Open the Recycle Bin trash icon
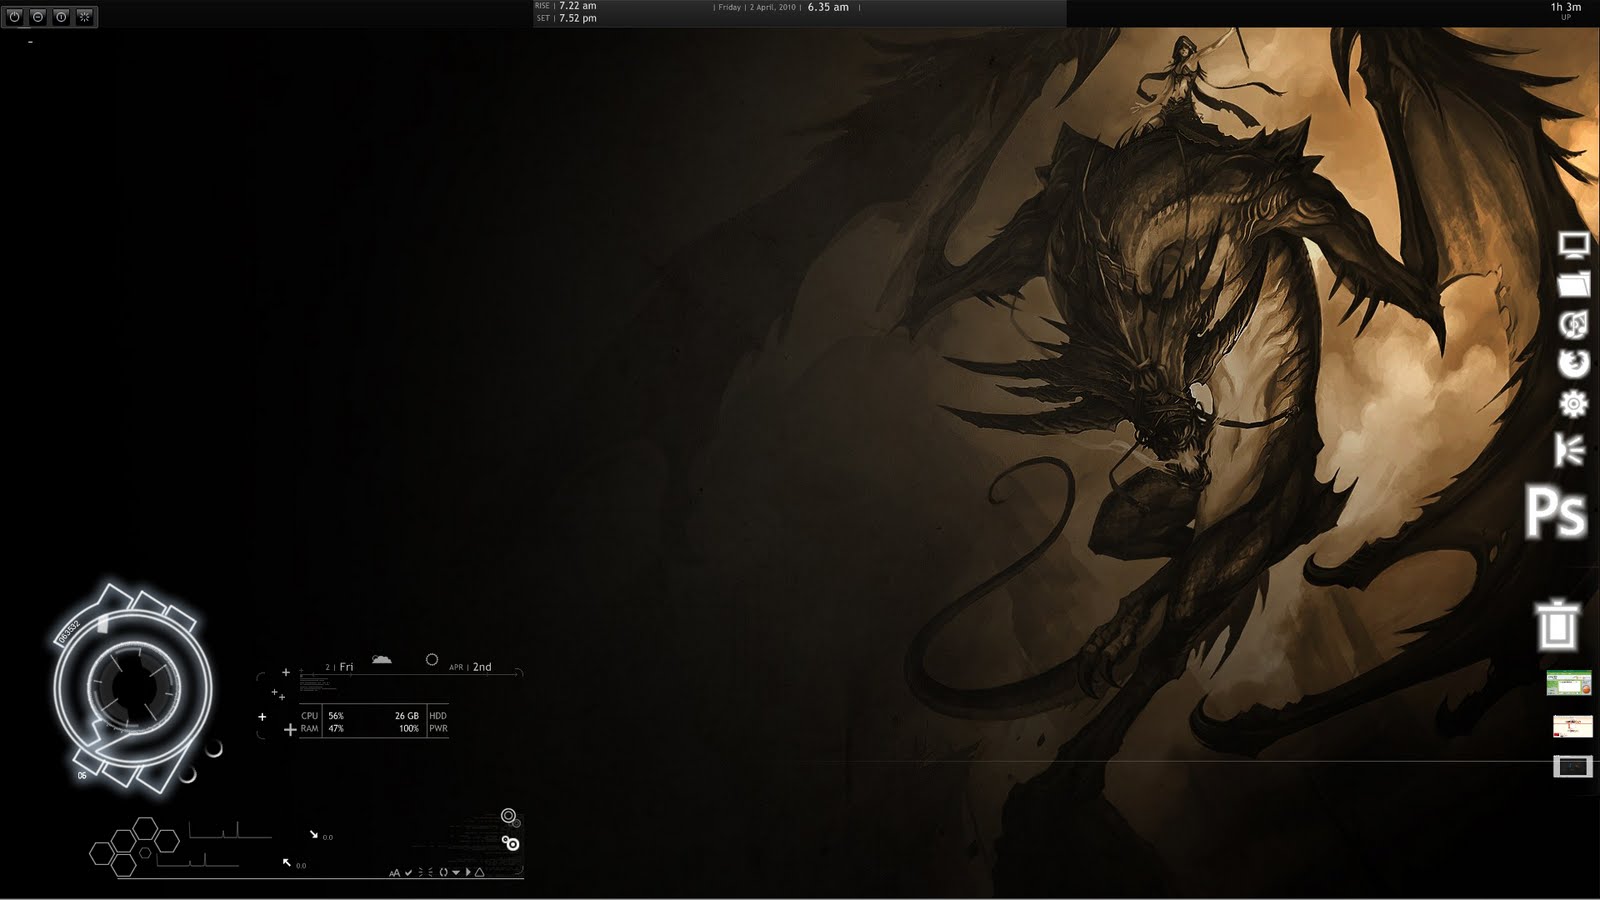 click(1557, 623)
